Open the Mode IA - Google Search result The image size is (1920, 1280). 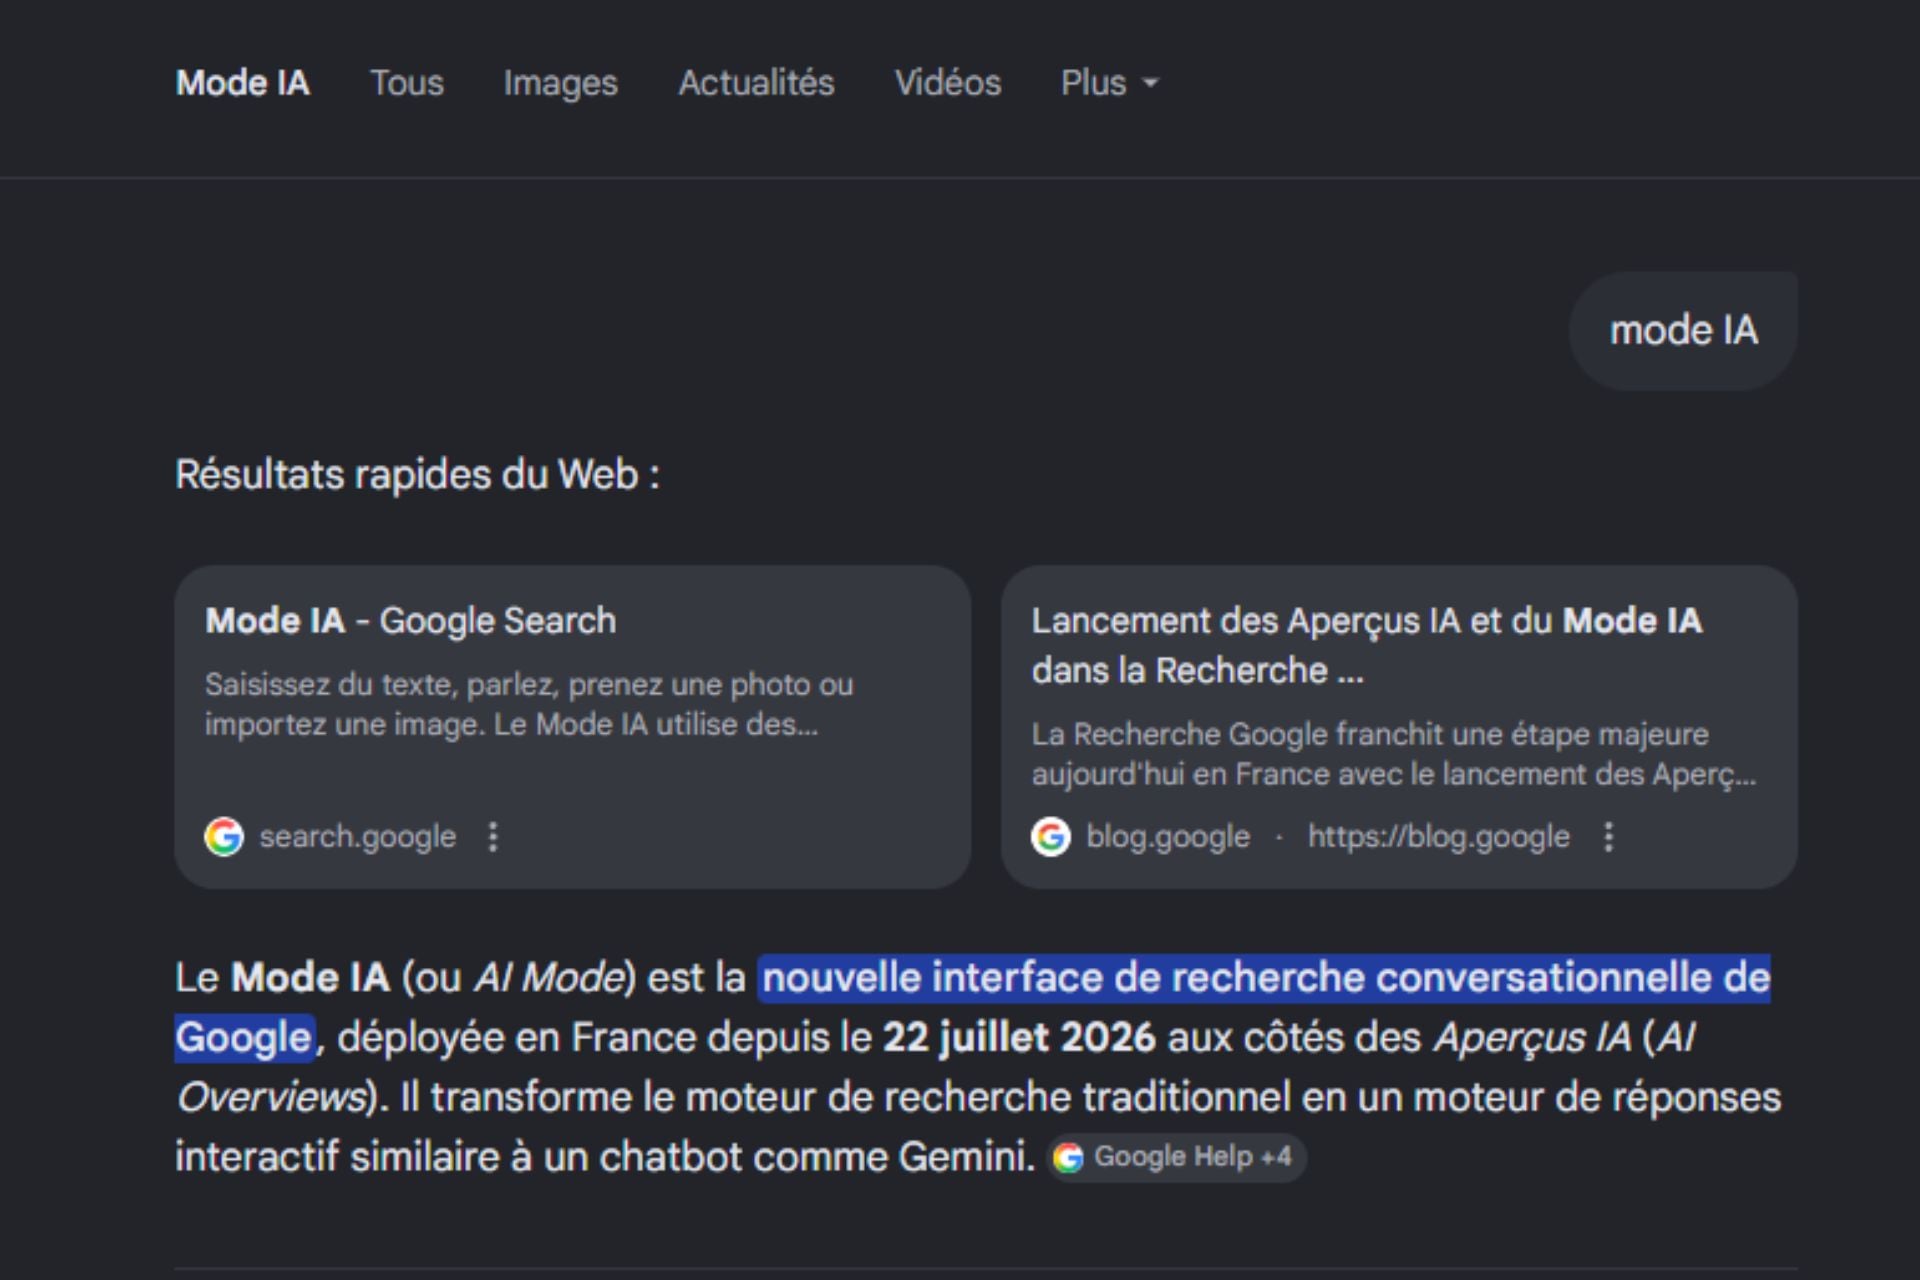click(x=410, y=621)
